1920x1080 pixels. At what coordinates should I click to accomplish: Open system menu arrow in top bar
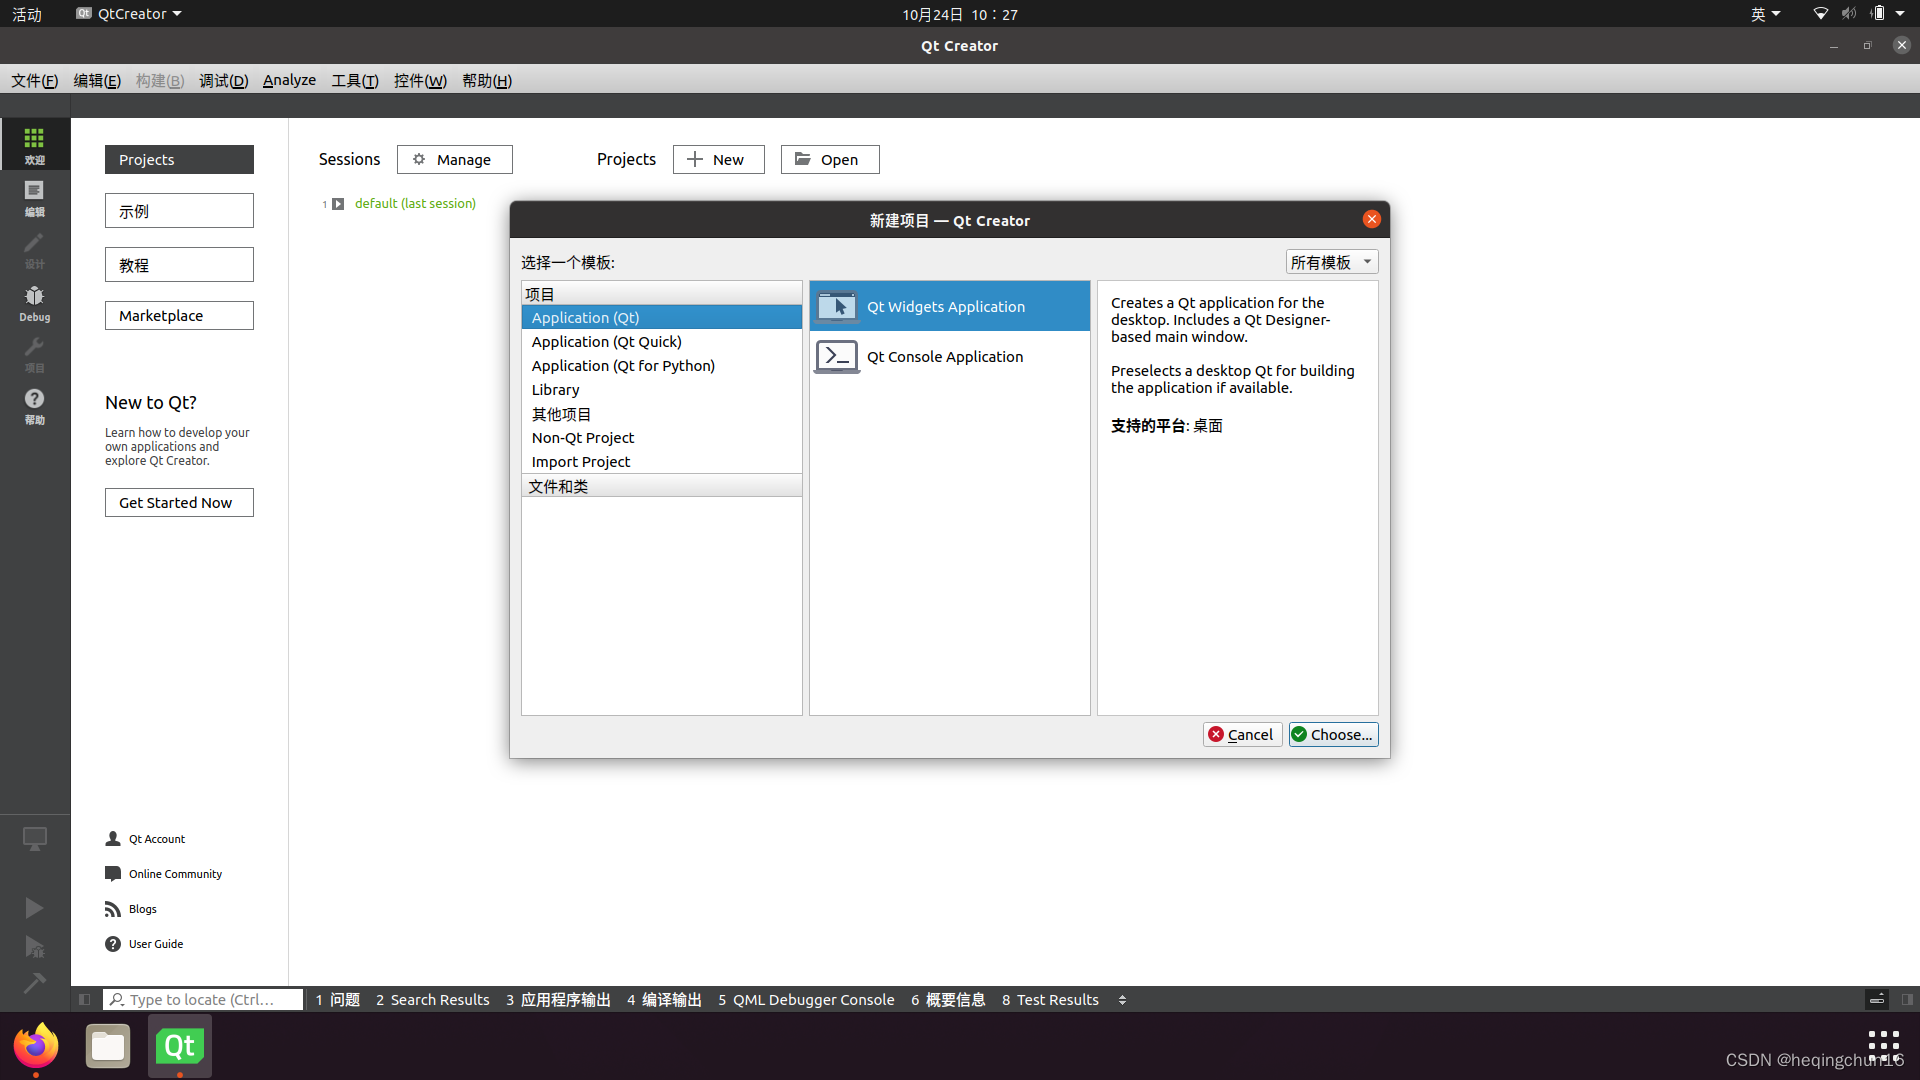click(1900, 14)
